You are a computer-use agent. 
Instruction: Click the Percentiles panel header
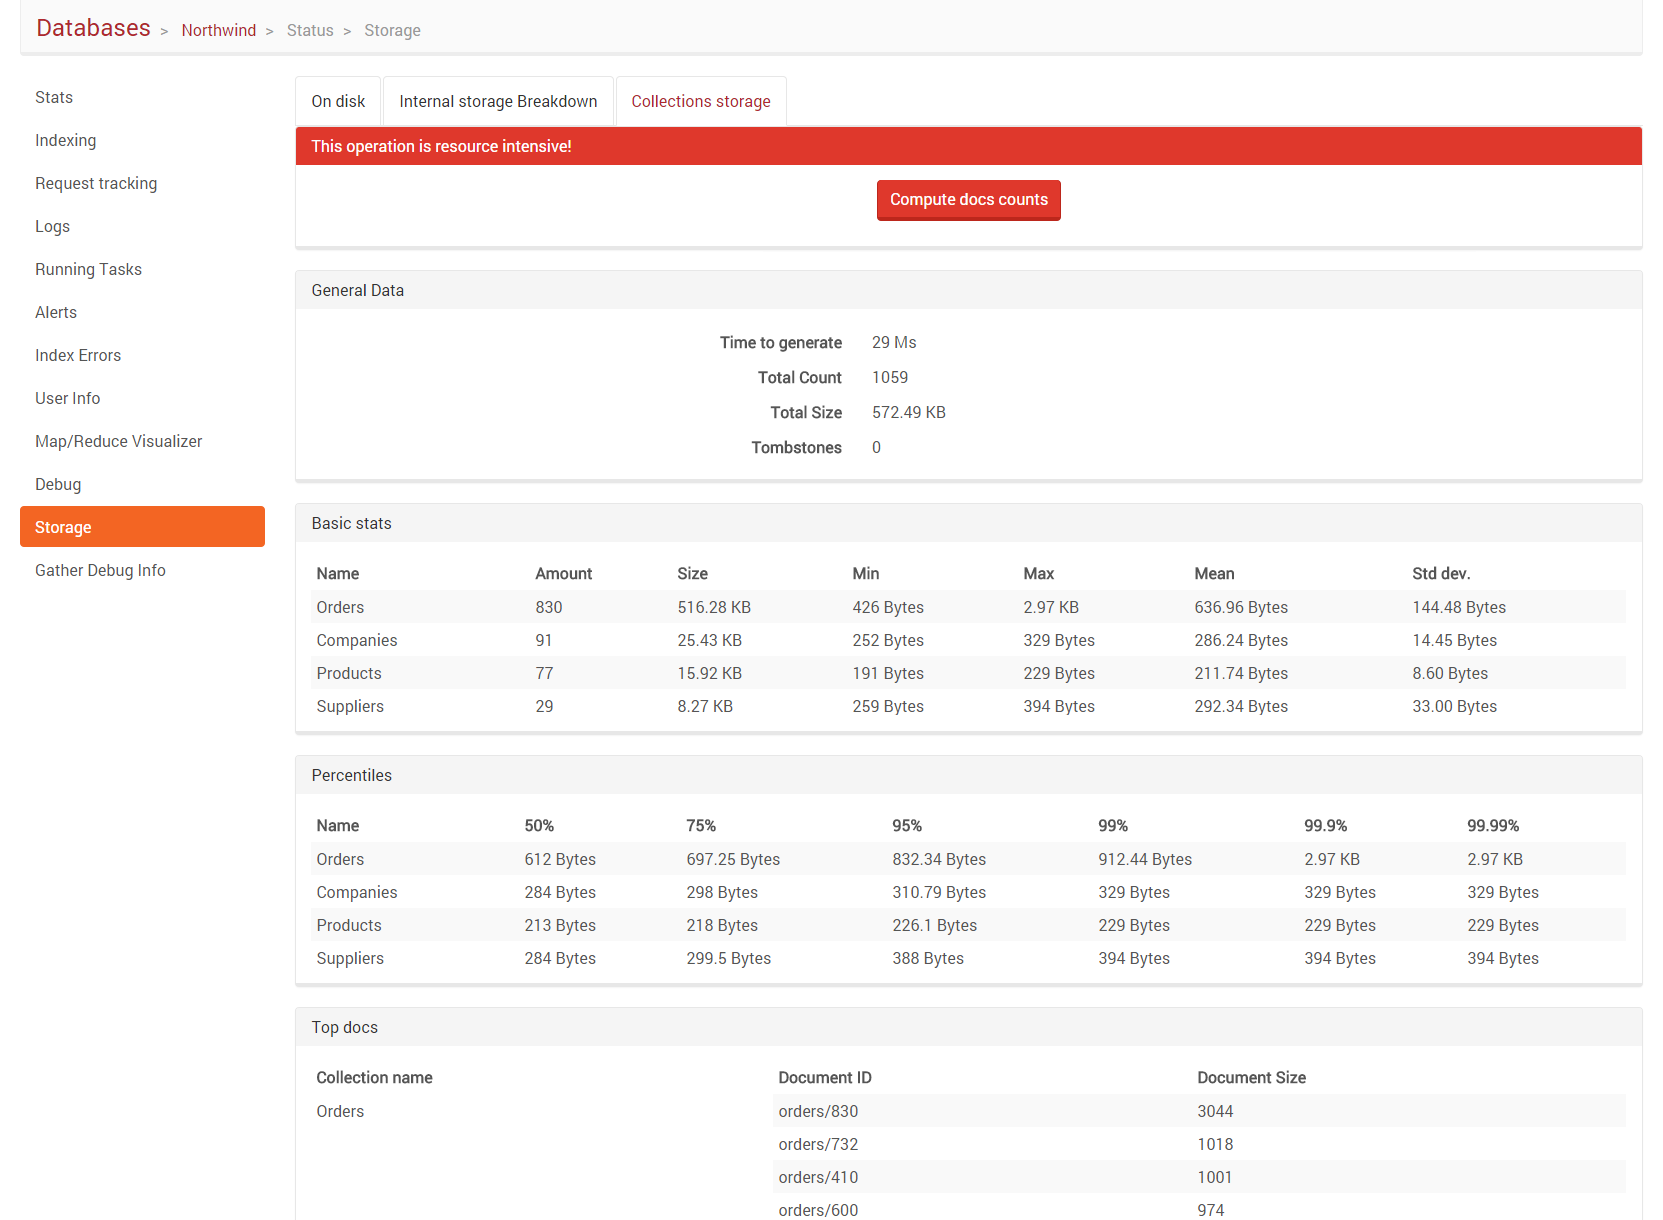tap(968, 775)
